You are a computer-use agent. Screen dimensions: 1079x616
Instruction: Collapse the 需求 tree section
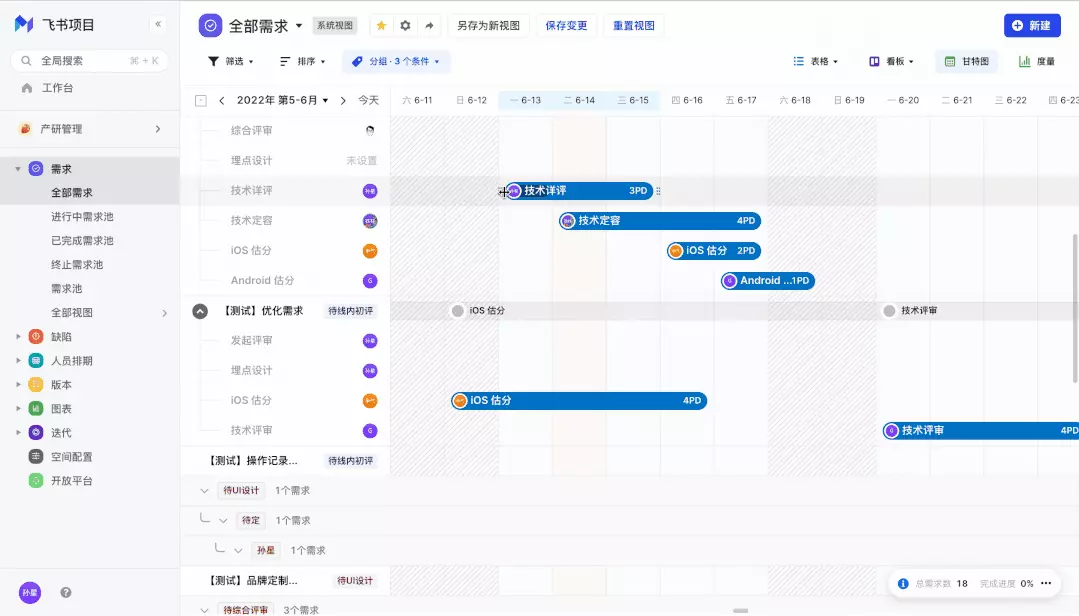(18, 169)
